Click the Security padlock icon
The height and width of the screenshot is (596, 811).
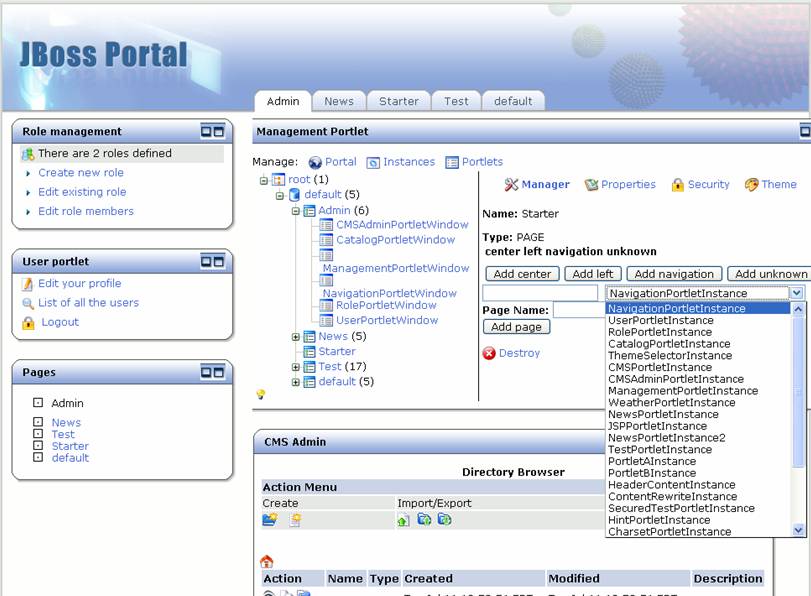click(x=678, y=185)
